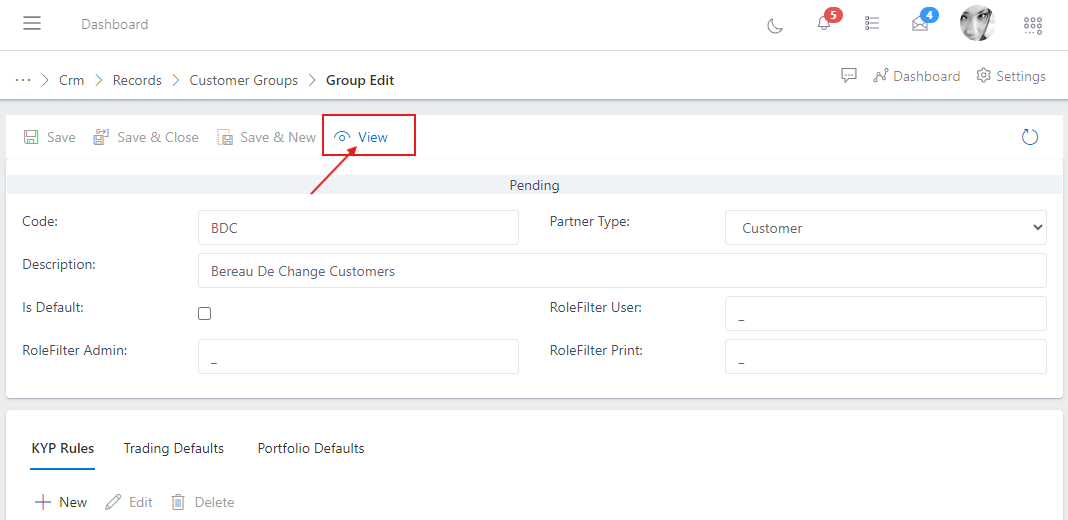1068x520 pixels.
Task: Go to Records breadcrumb
Action: click(137, 80)
